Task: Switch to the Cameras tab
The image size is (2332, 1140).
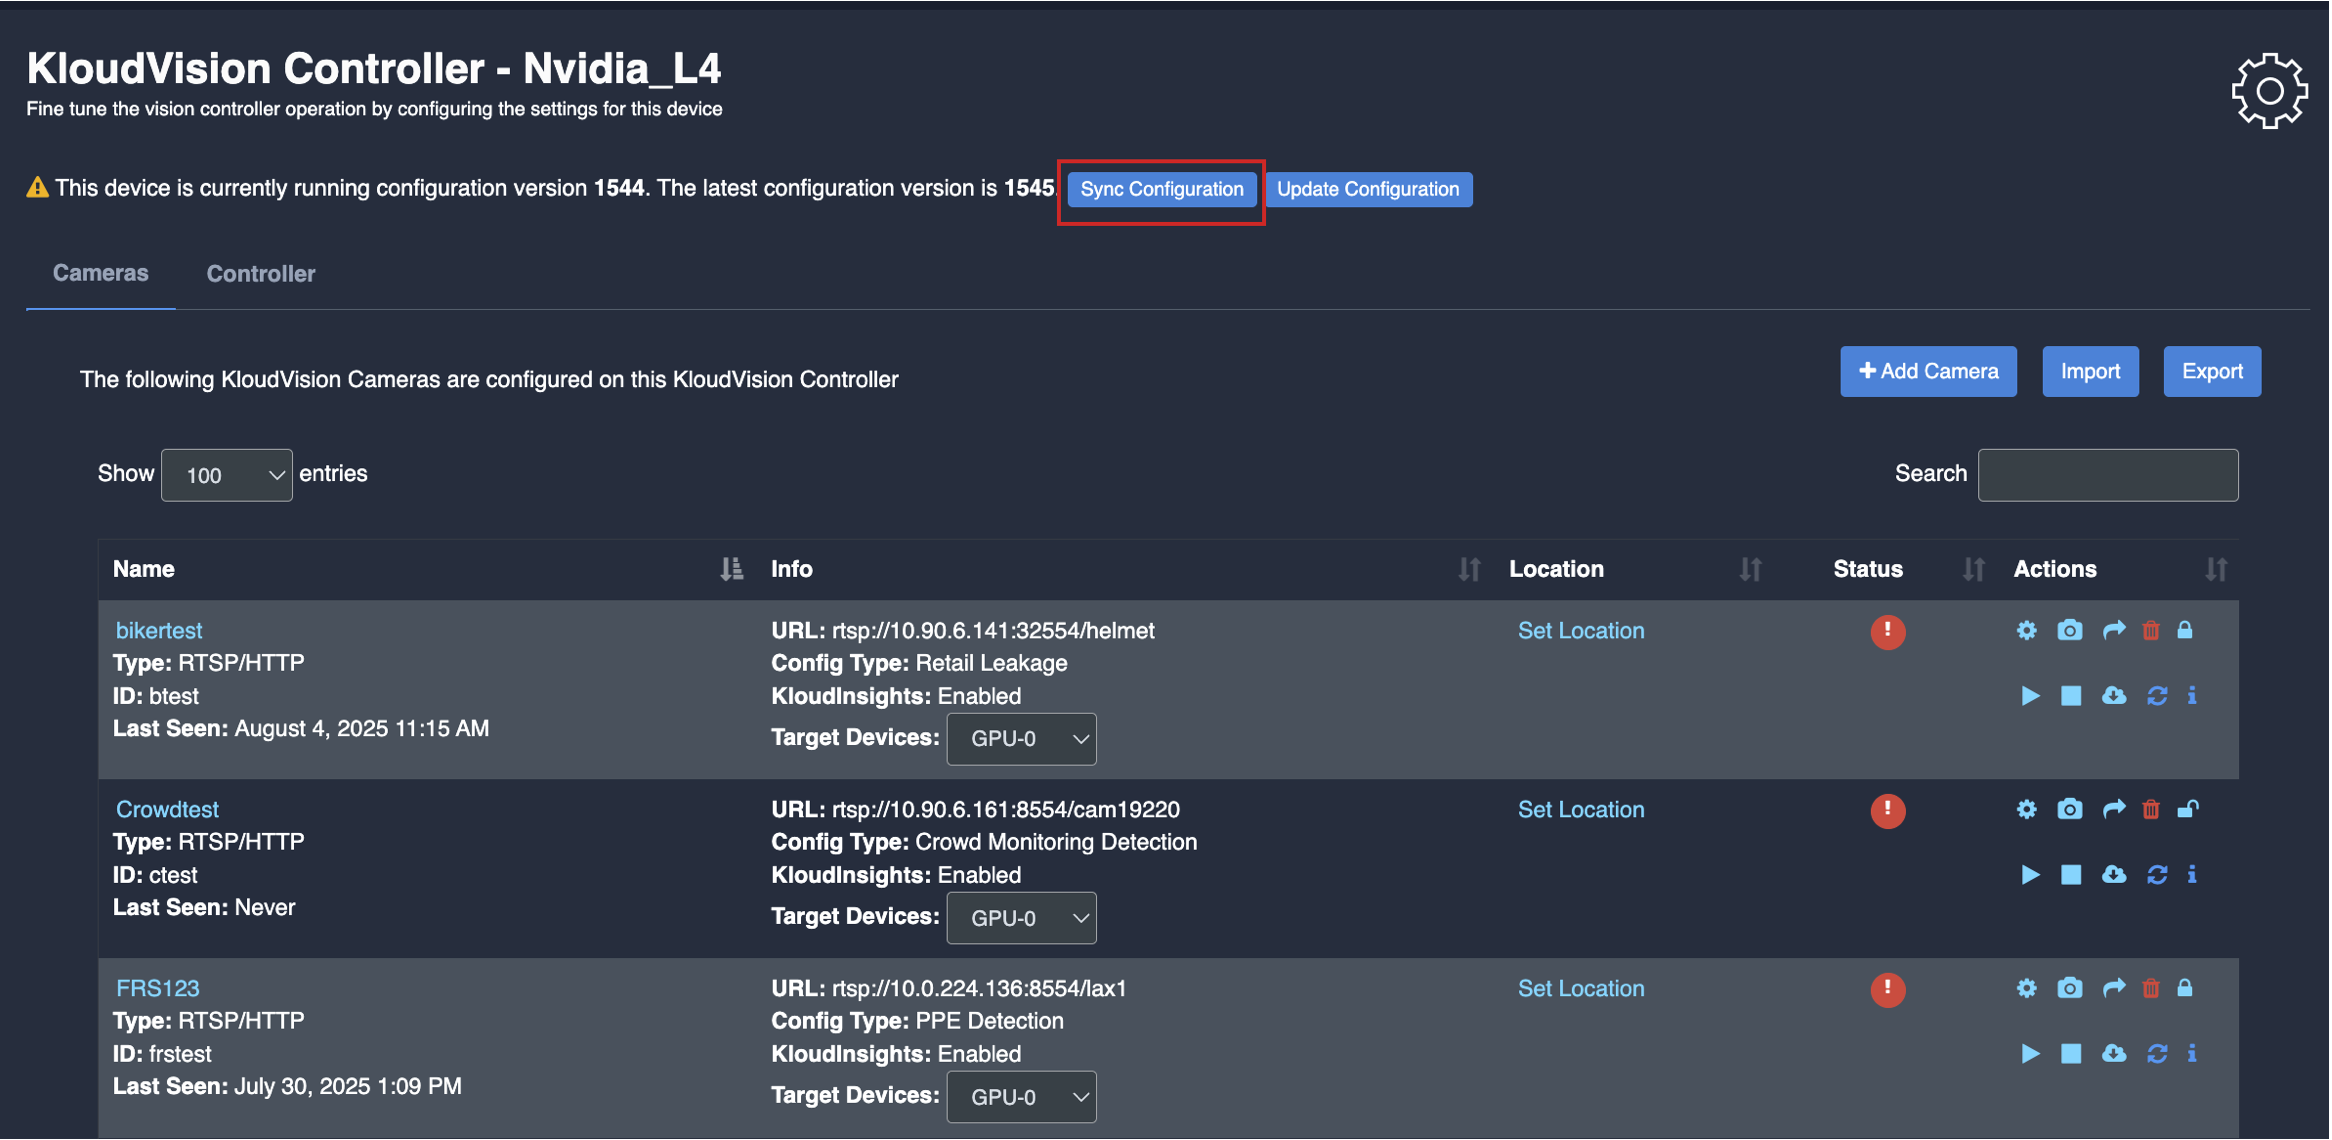Action: [x=100, y=273]
